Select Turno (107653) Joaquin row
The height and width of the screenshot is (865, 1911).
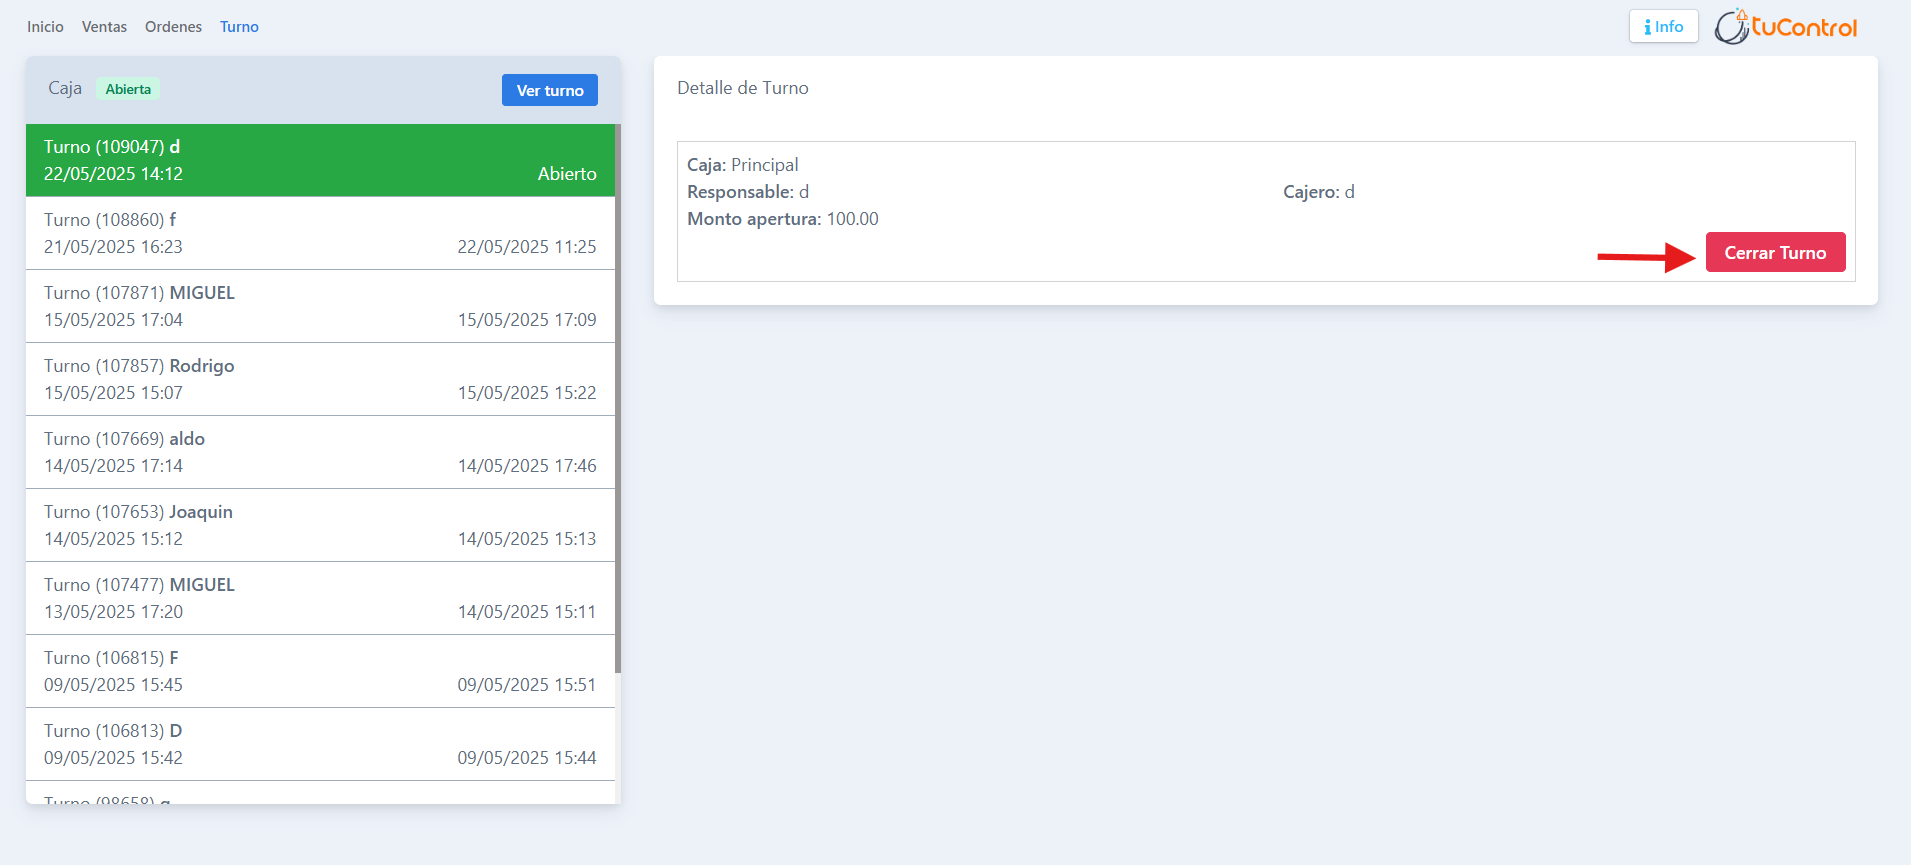click(x=320, y=525)
